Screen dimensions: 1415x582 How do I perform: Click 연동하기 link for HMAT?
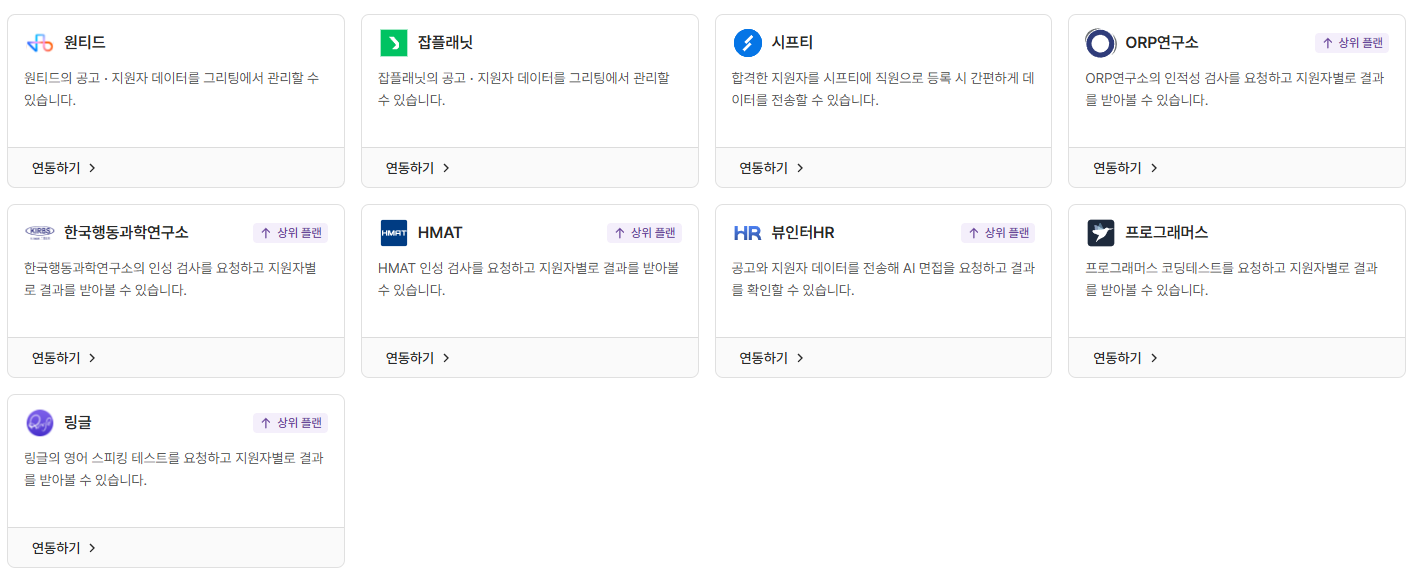(x=410, y=358)
